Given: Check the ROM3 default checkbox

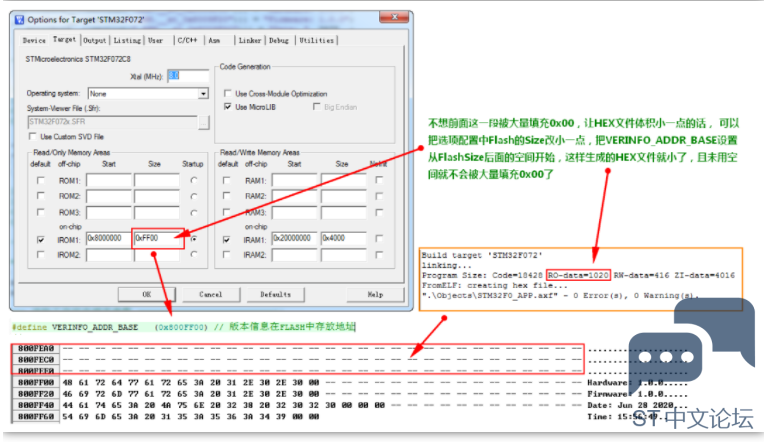Looking at the screenshot, I should pos(41,212).
